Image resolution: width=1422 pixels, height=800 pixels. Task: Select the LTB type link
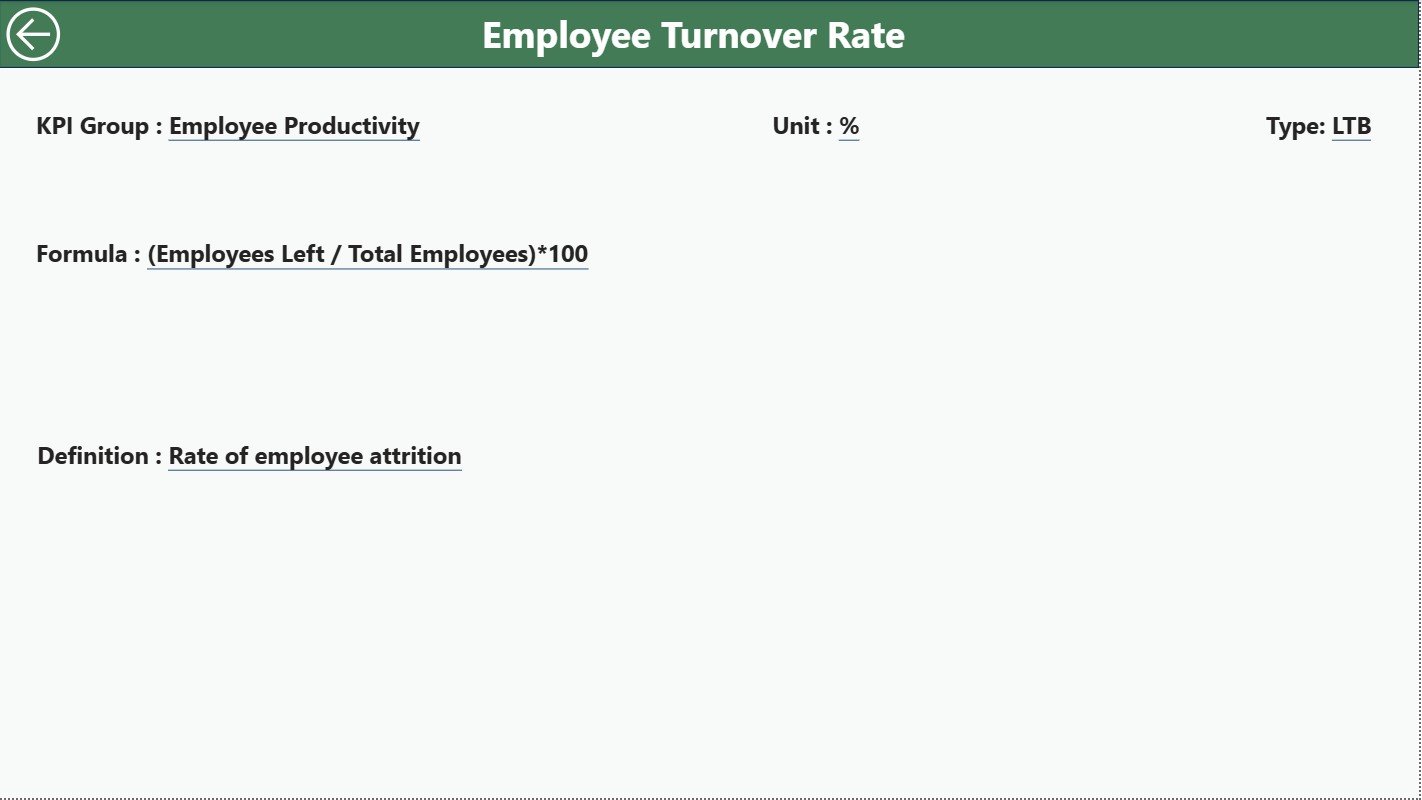[x=1352, y=126]
